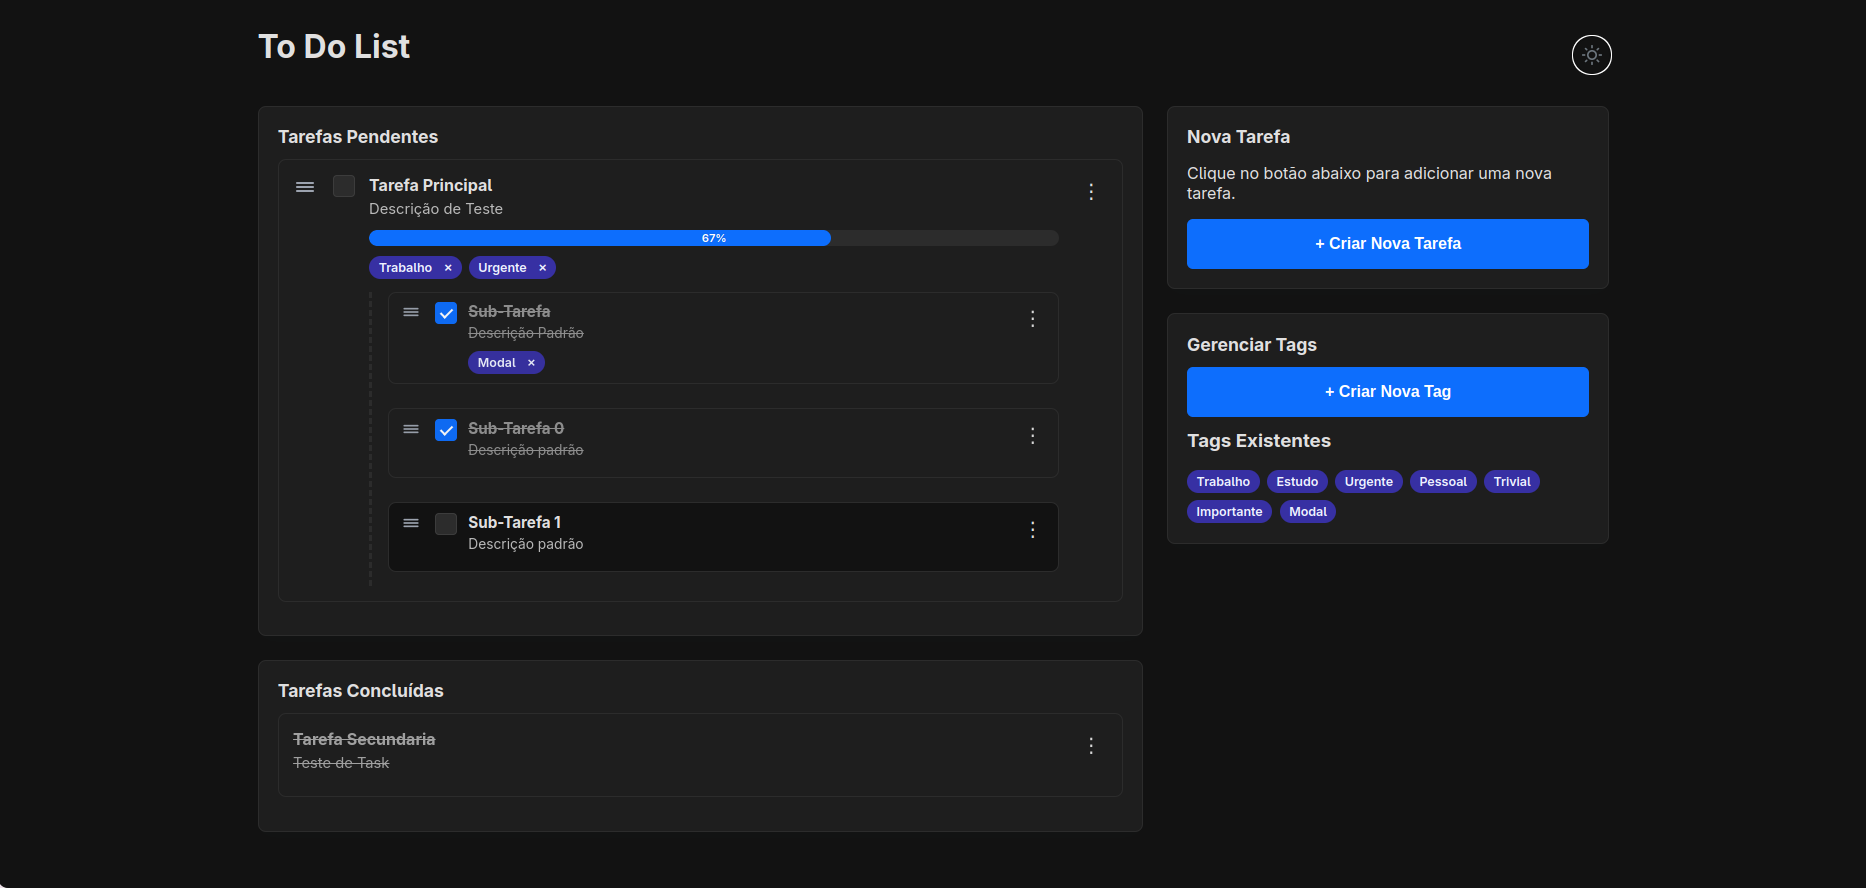Check the Tarefa Principal checkbox
1866x888 pixels.
coord(344,186)
